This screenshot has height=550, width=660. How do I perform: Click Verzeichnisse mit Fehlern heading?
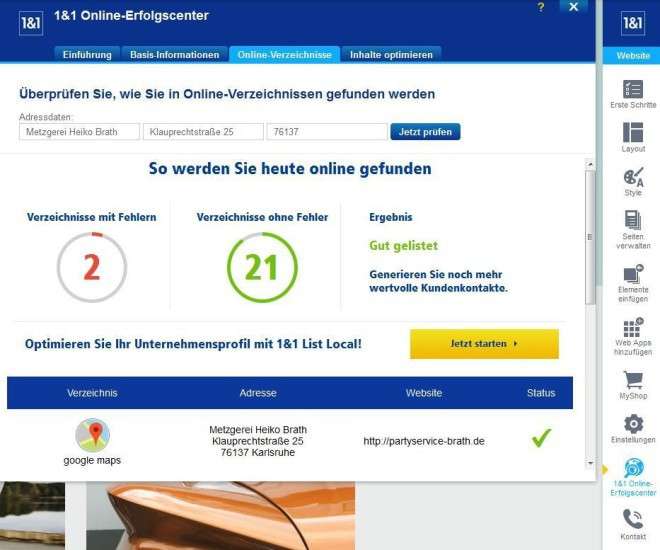(92, 217)
